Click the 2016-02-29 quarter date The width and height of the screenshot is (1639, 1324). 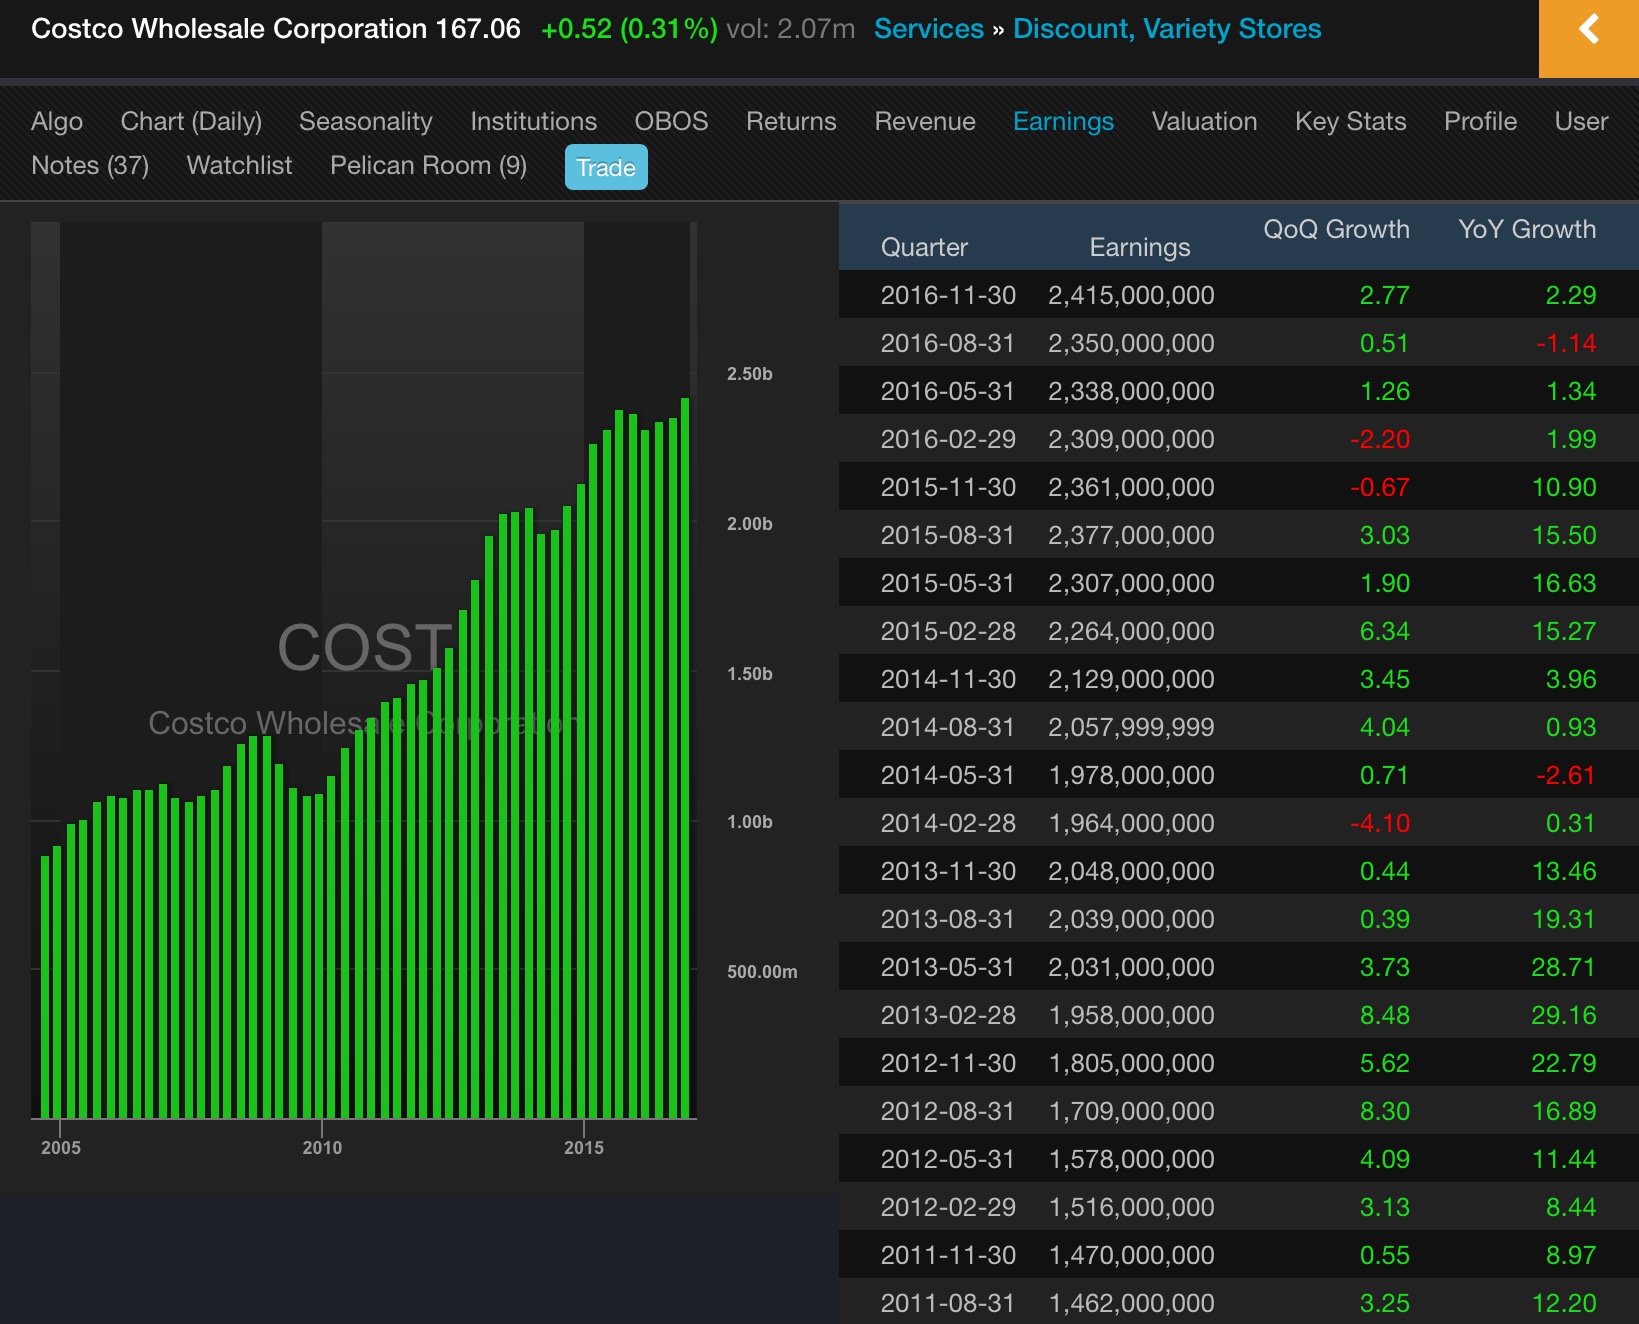pos(947,439)
